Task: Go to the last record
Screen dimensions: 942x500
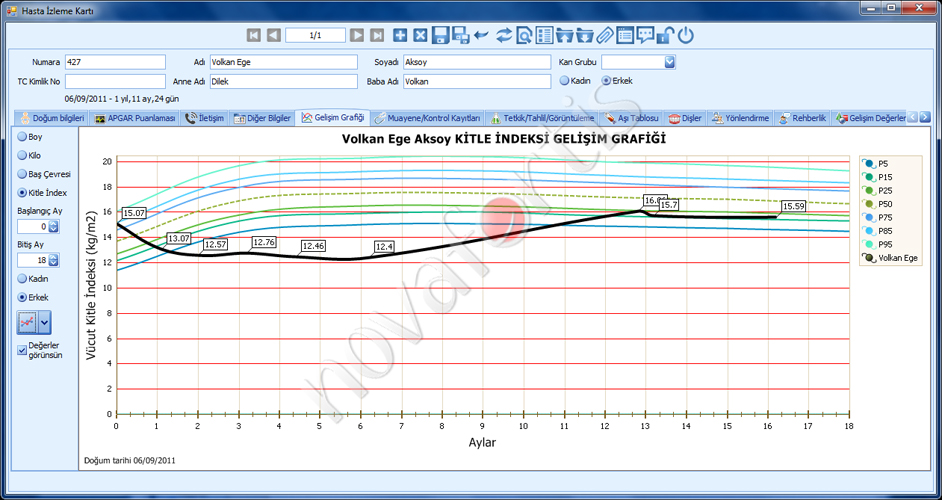Action: point(377,35)
